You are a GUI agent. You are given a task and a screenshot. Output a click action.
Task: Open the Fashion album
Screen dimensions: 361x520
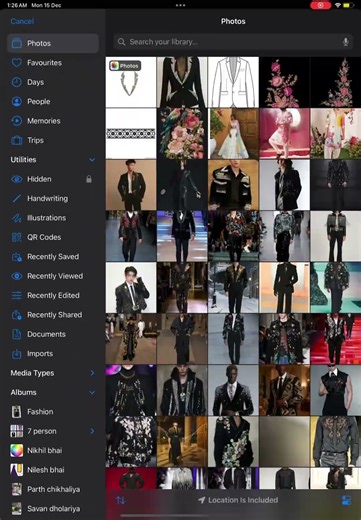pyautogui.click(x=53, y=412)
